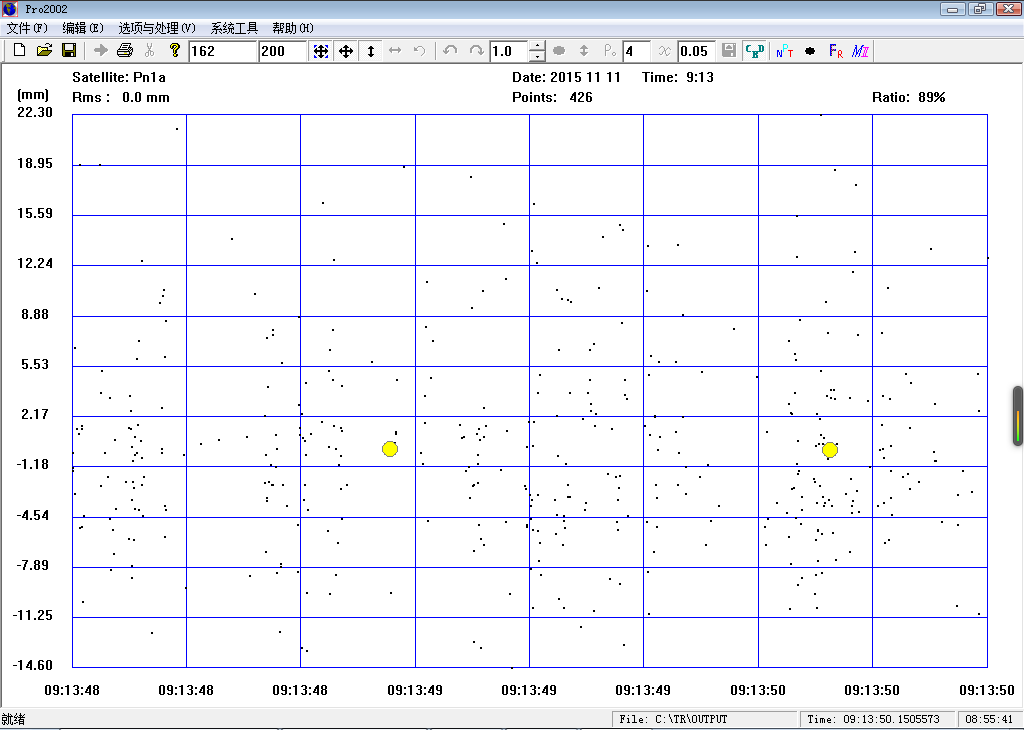Print the plot with the printer icon
The image size is (1024, 730).
[x=125, y=50]
